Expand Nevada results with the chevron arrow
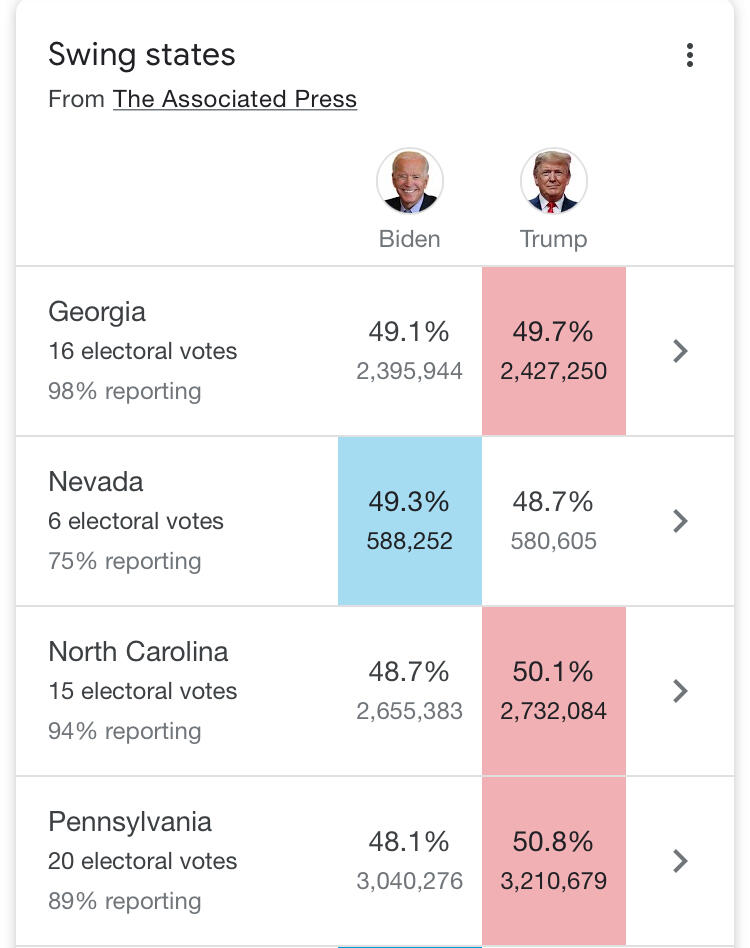This screenshot has width=750, height=948. point(681,521)
